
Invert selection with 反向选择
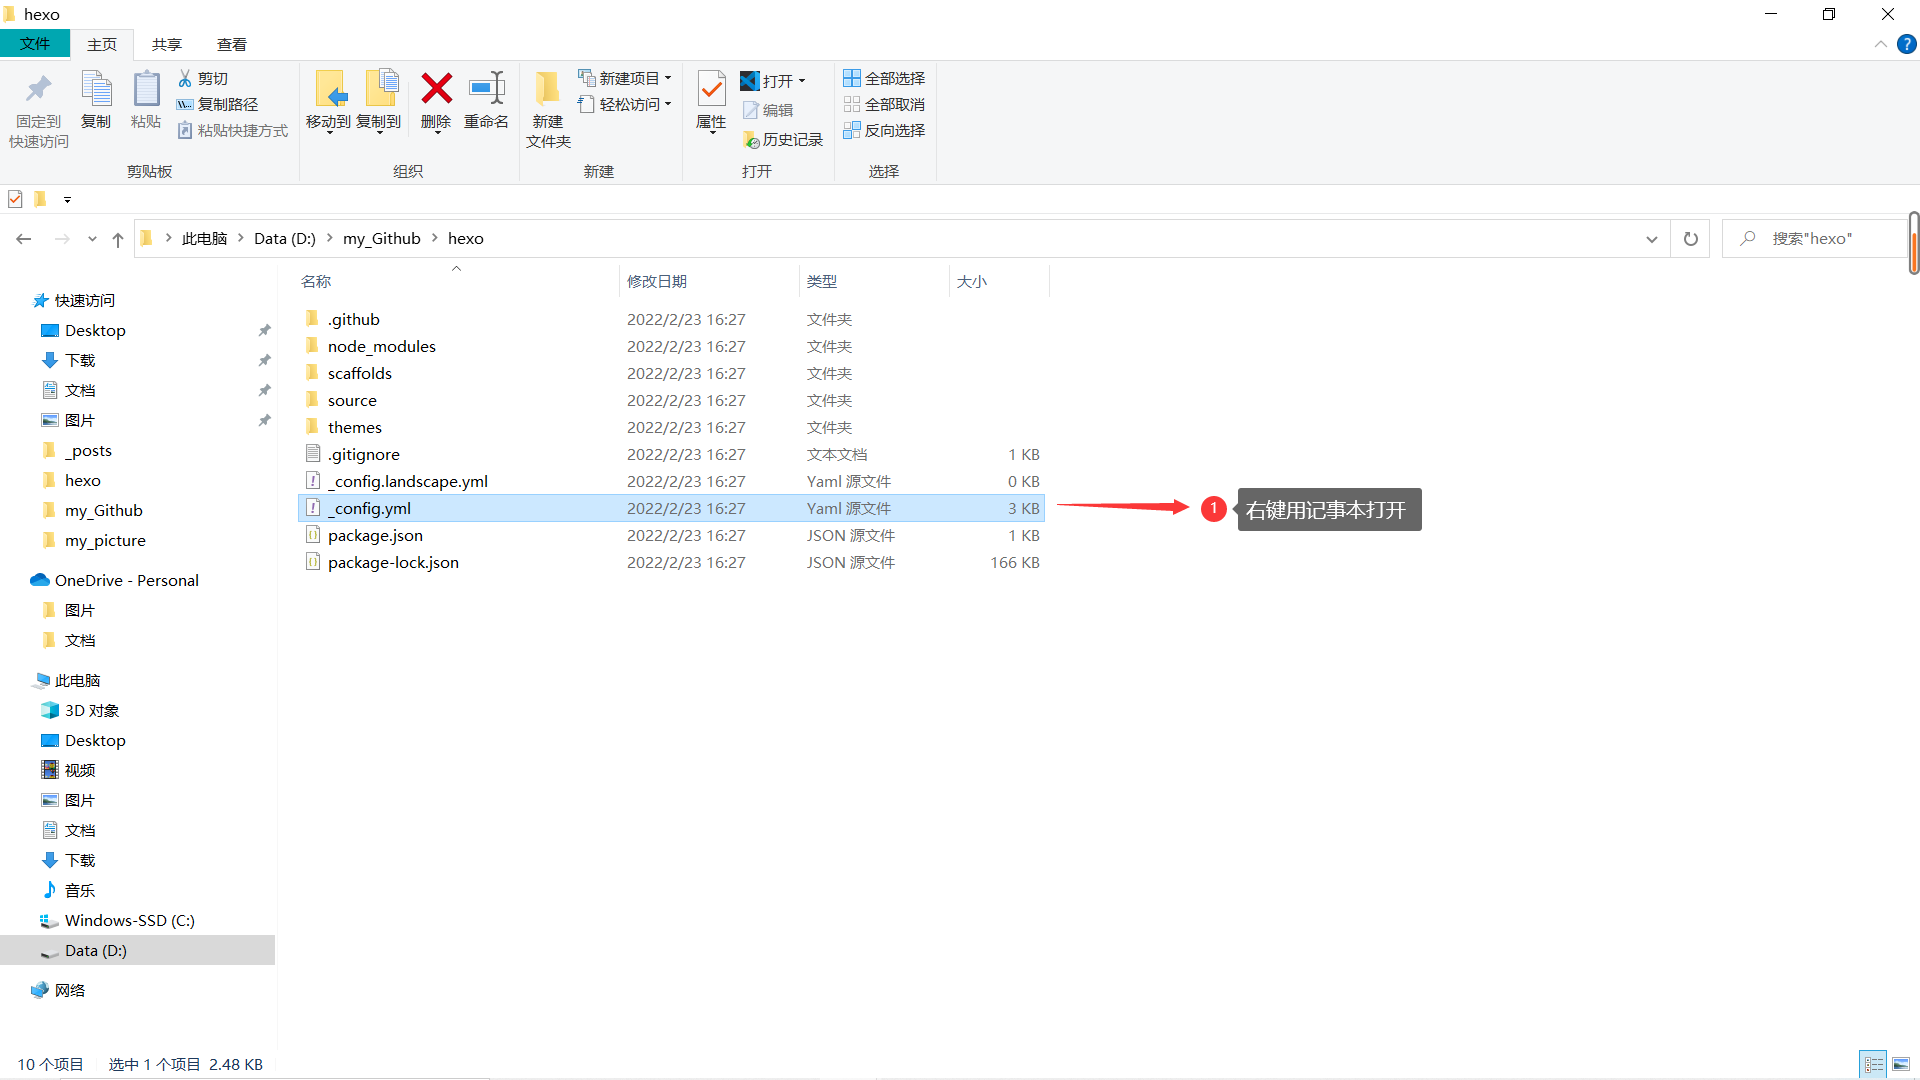(884, 130)
